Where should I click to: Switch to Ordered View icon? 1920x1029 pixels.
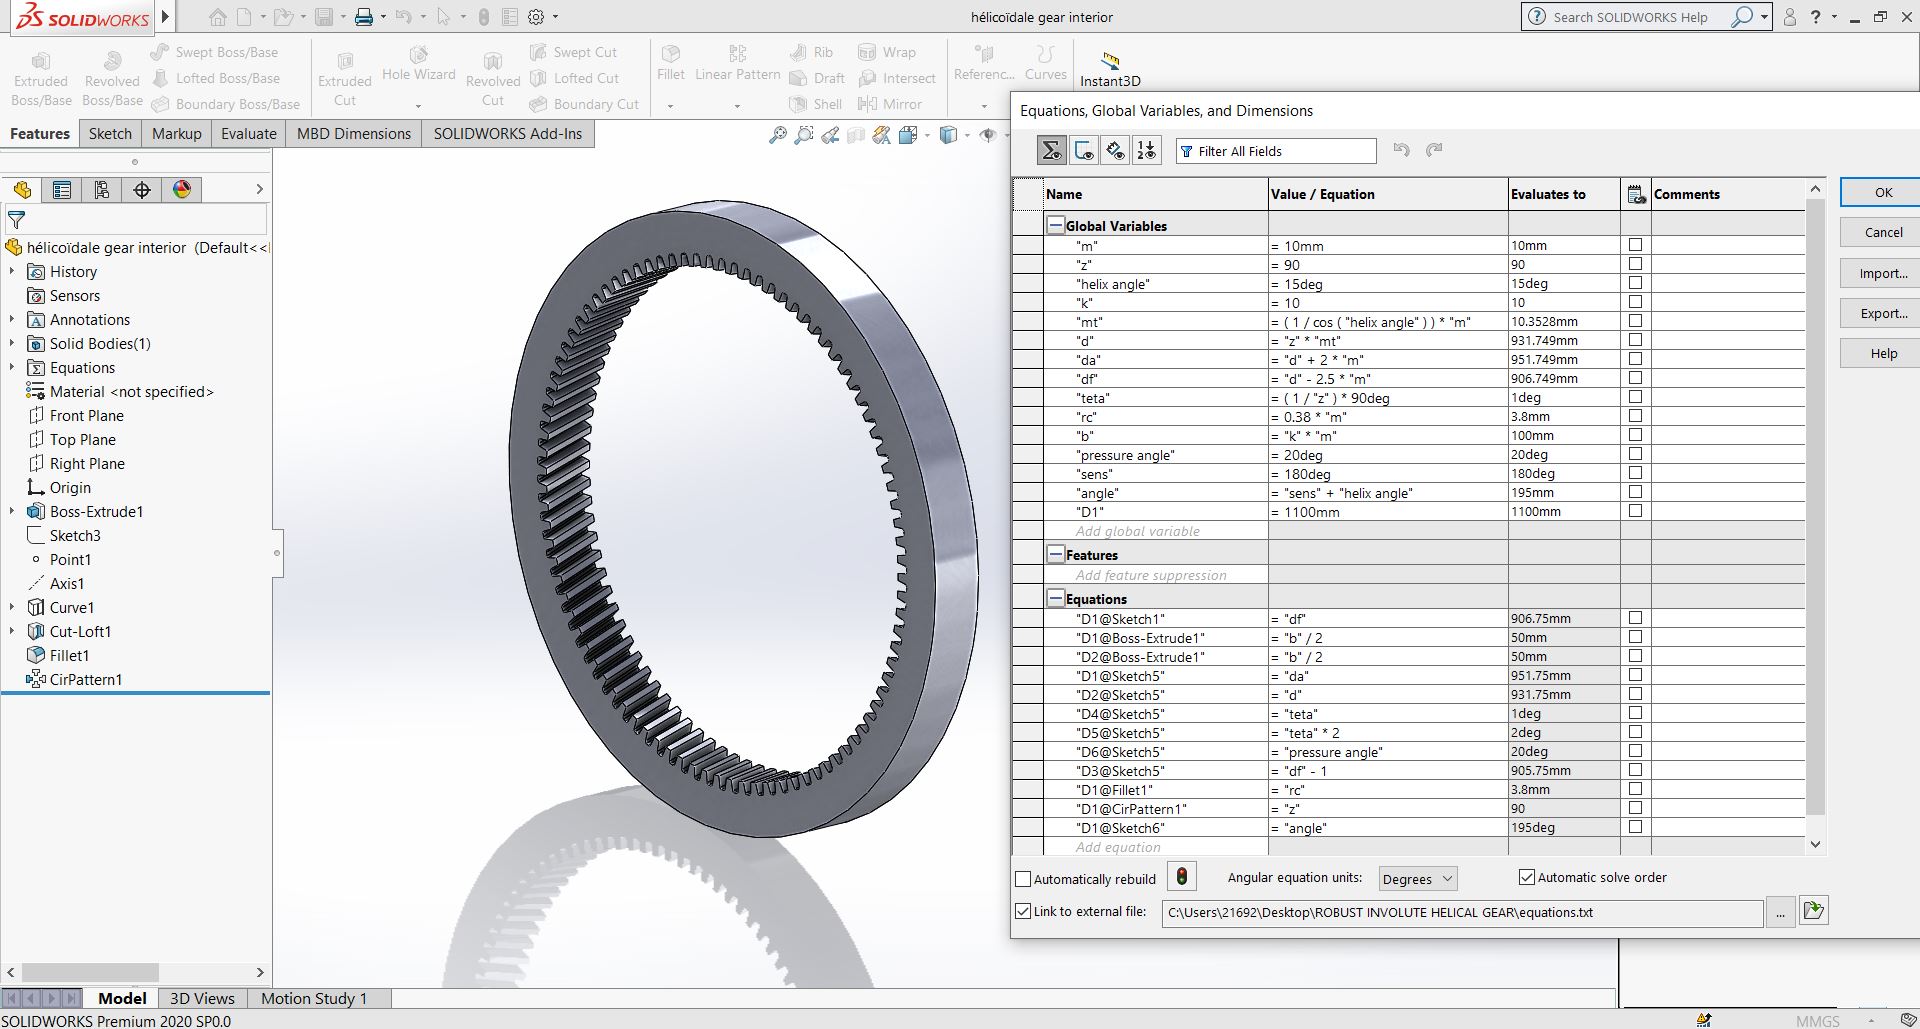pyautogui.click(x=1147, y=151)
